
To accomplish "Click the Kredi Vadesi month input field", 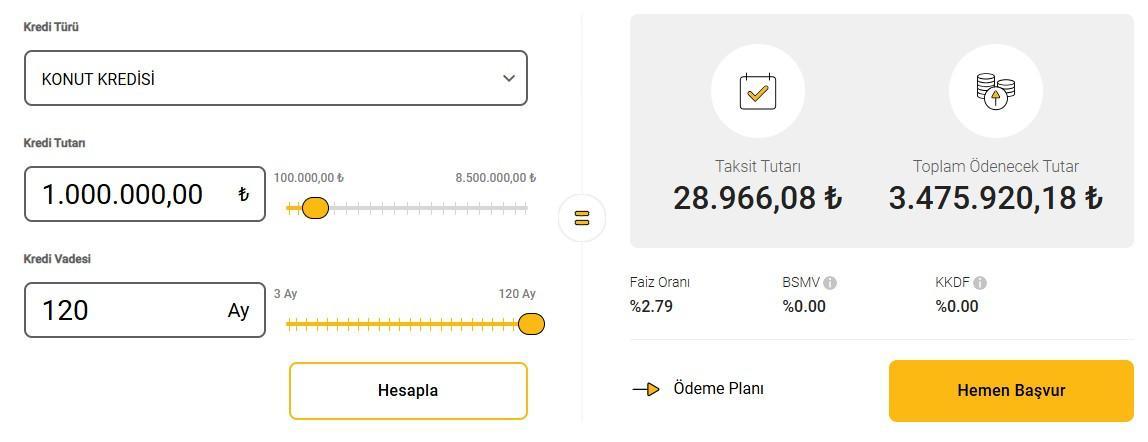I will (125, 310).
